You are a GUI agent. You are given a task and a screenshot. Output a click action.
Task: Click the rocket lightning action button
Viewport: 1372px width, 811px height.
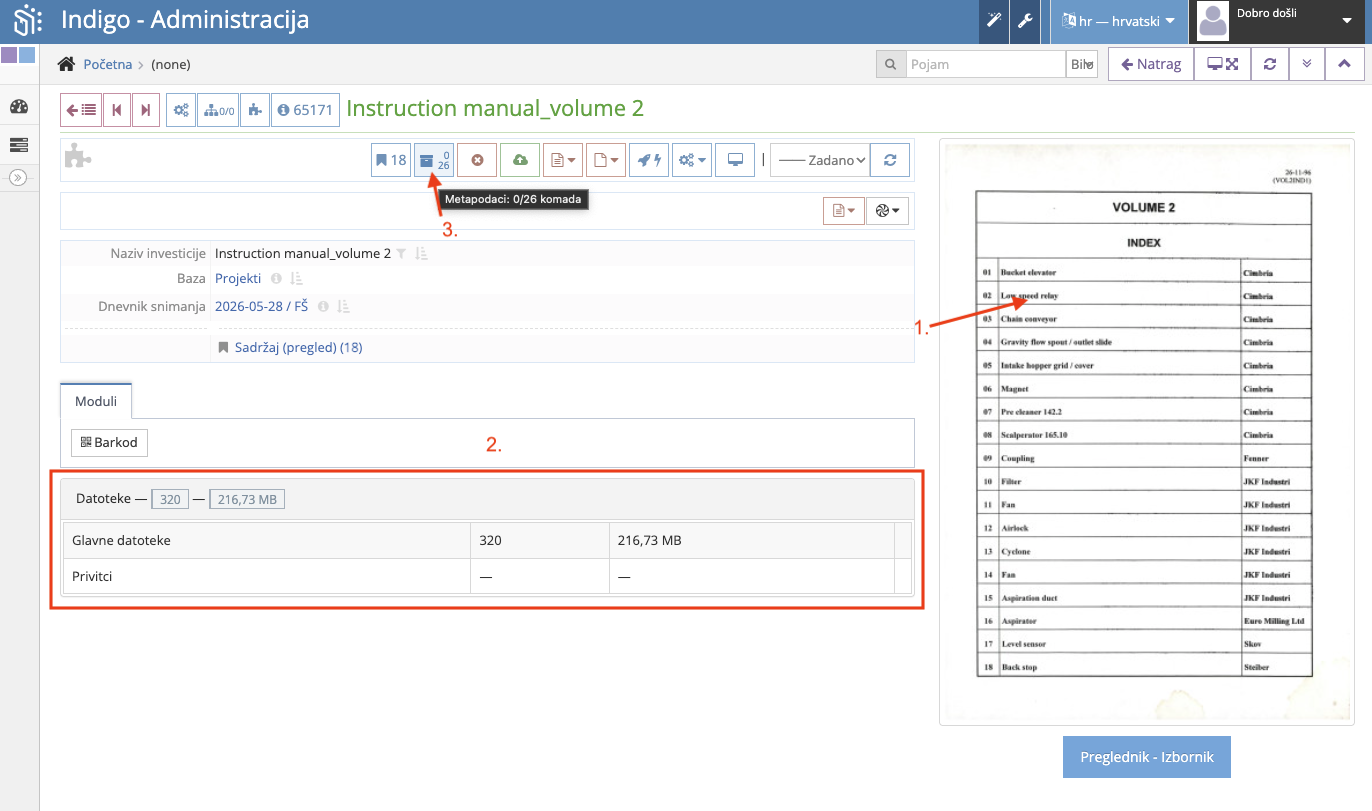coord(649,160)
